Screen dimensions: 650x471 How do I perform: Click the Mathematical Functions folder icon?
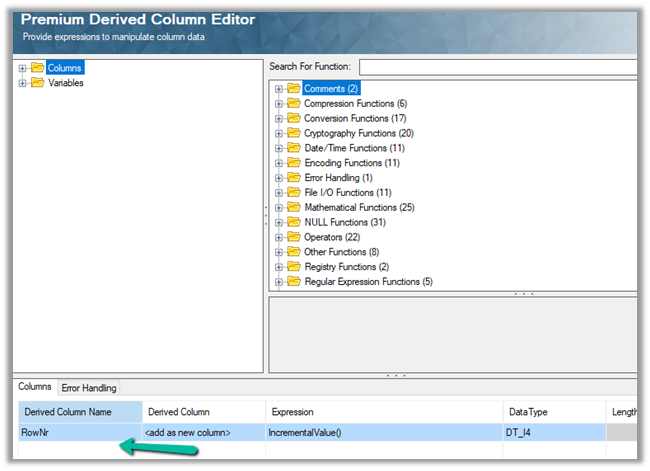tap(294, 208)
